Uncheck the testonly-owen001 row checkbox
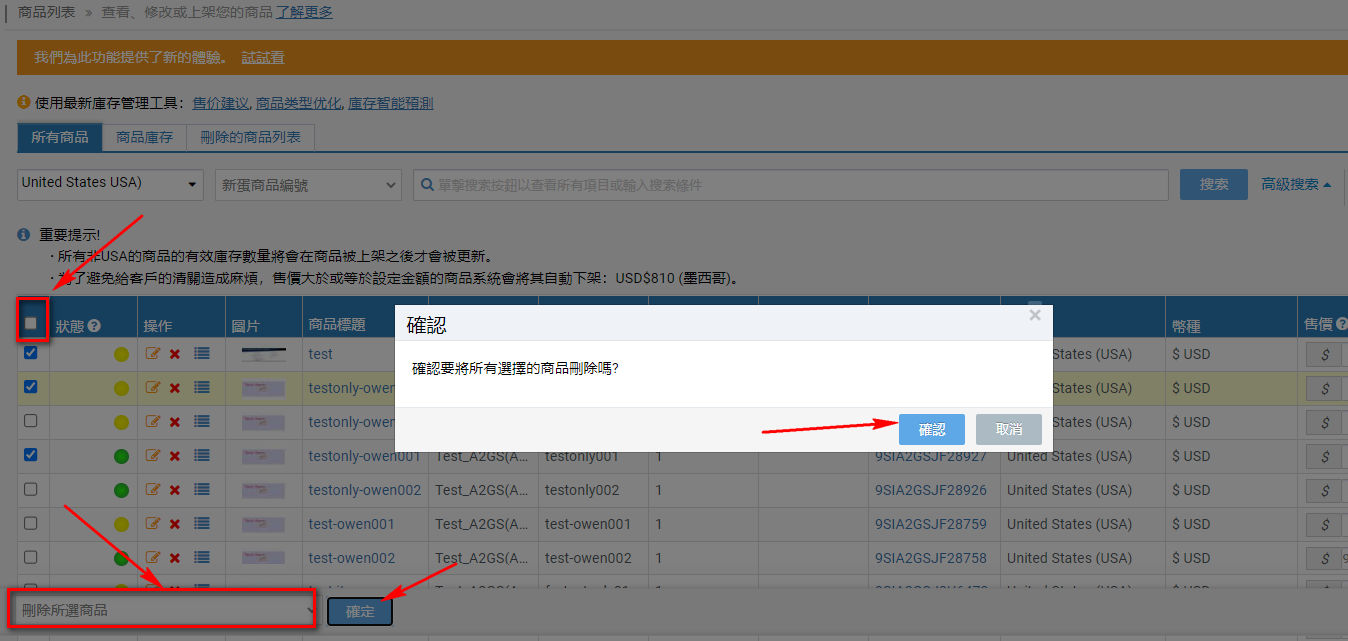1348x641 pixels. pos(31,455)
